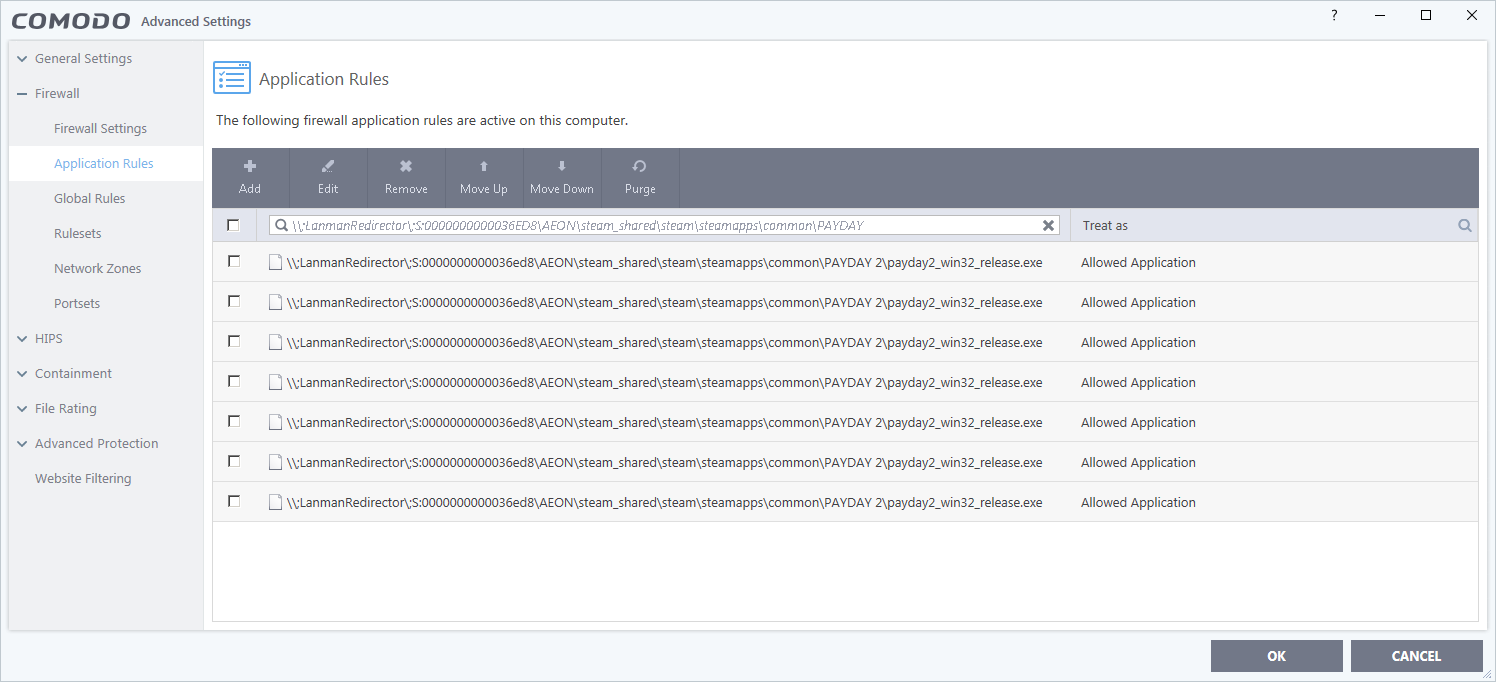Viewport: 1496px width, 682px height.
Task: Check the last payday2_win32_release.exe rule checkbox
Action: 234,501
